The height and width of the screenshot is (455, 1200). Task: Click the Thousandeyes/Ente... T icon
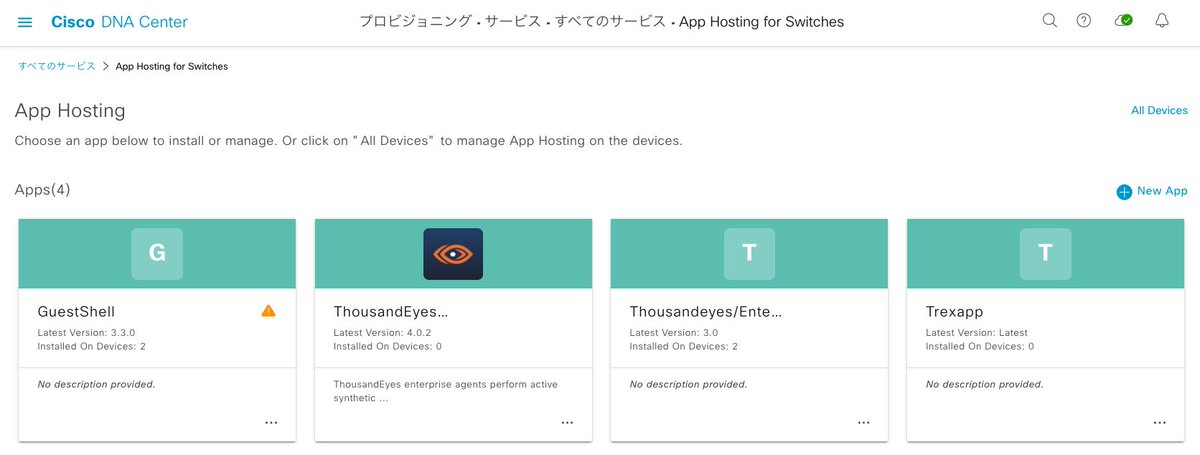tap(749, 254)
